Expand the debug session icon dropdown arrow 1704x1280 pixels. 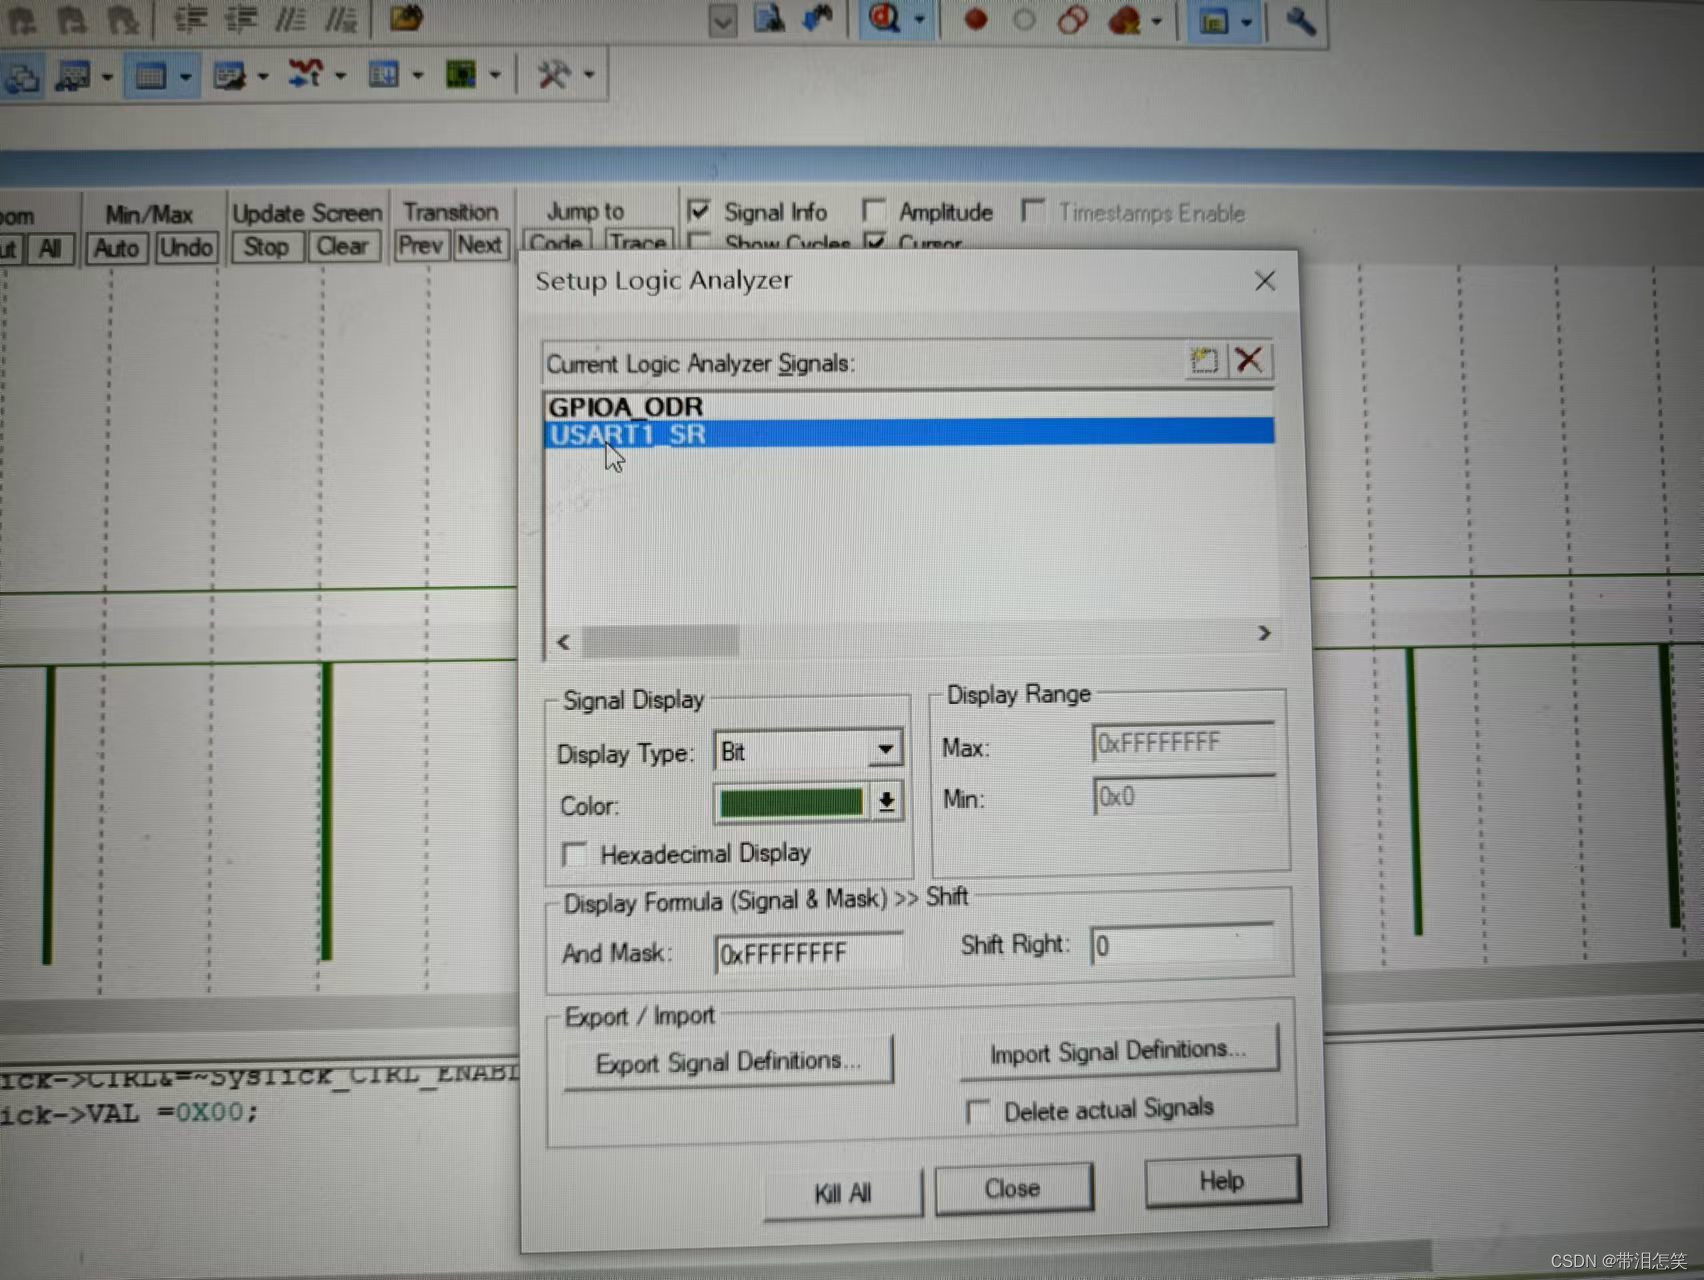920,19
